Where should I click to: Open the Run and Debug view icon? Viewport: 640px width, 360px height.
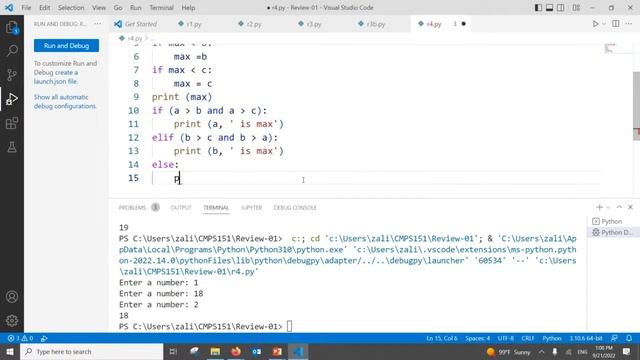[12, 99]
